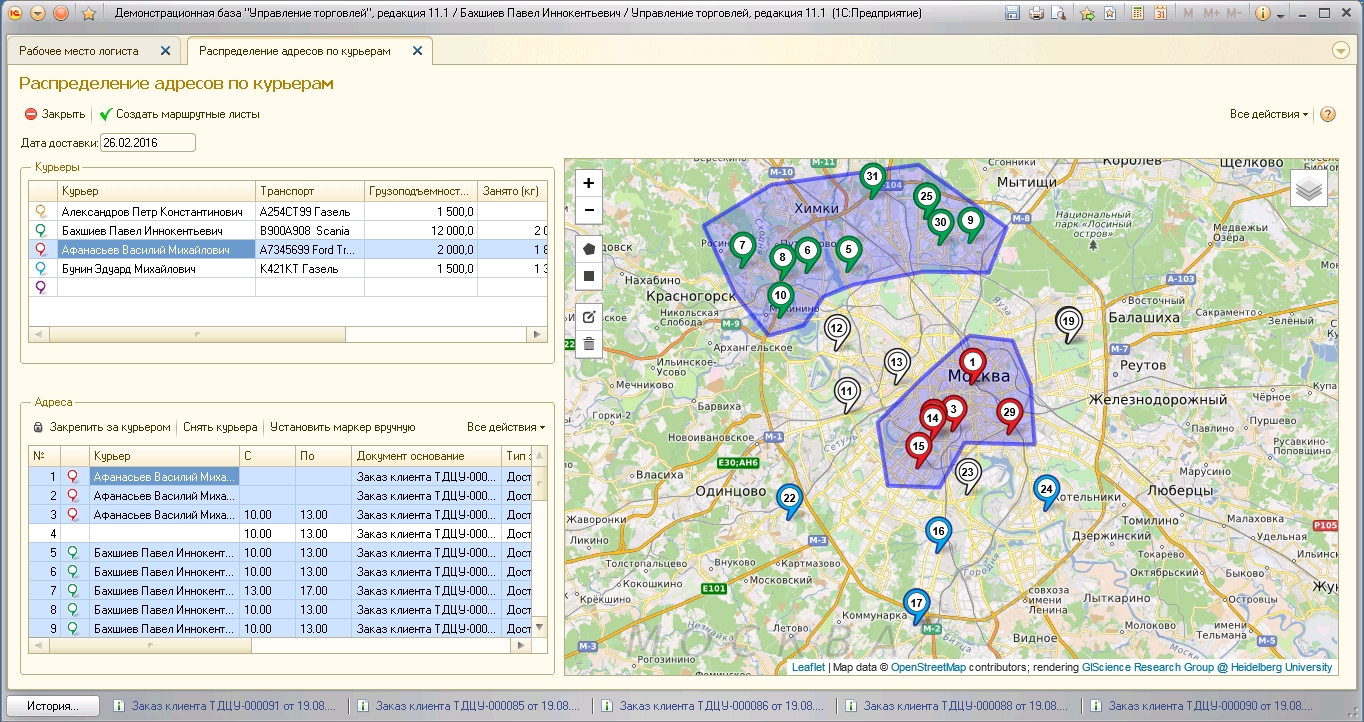1364x722 pixels.
Task: Open the OpenStreetMap attribution link
Action: pyautogui.click(x=928, y=667)
